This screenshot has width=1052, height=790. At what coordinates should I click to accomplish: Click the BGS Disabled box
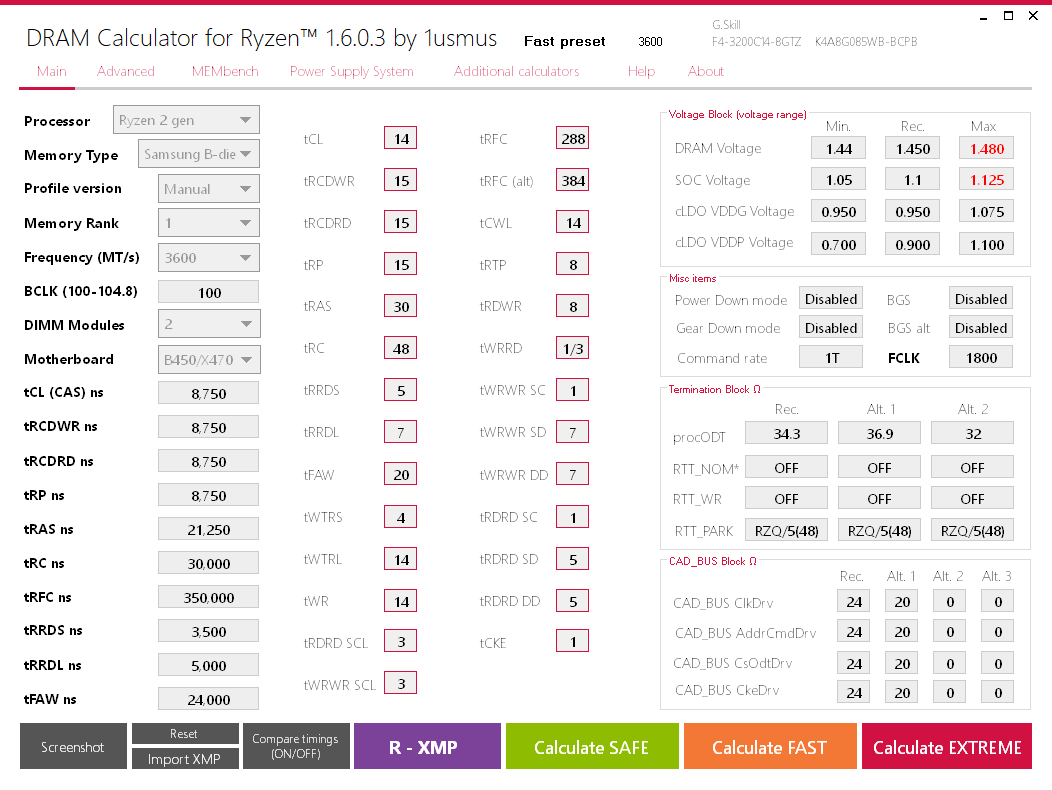[x=981, y=299]
